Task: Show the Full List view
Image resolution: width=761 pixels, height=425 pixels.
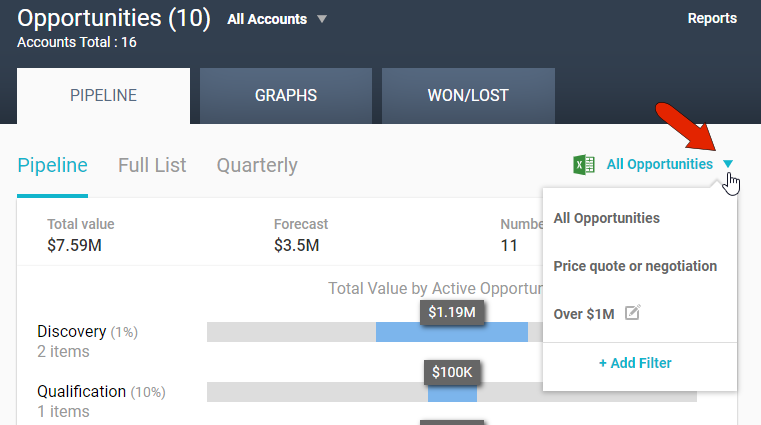Action: 152,165
